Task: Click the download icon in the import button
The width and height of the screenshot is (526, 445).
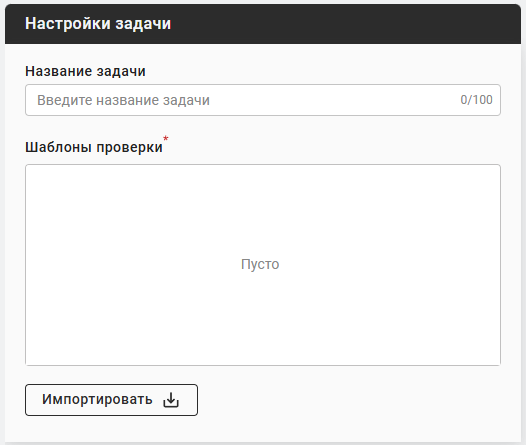Action: 171,400
